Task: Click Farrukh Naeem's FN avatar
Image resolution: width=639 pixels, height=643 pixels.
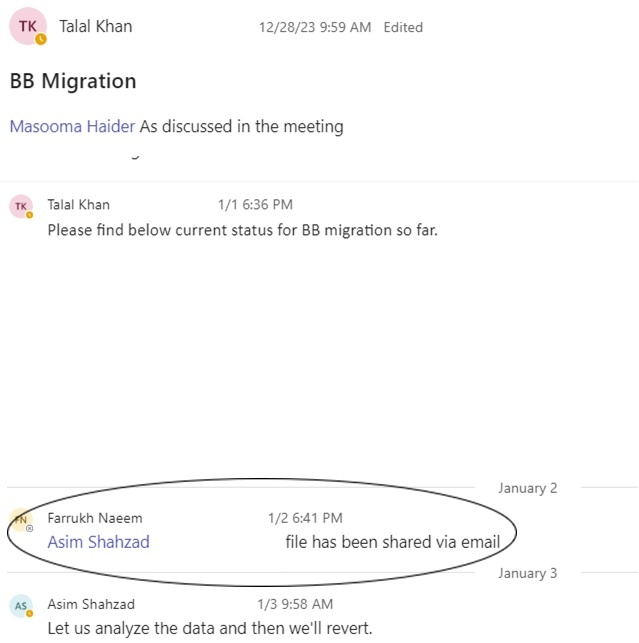Action: 21,520
